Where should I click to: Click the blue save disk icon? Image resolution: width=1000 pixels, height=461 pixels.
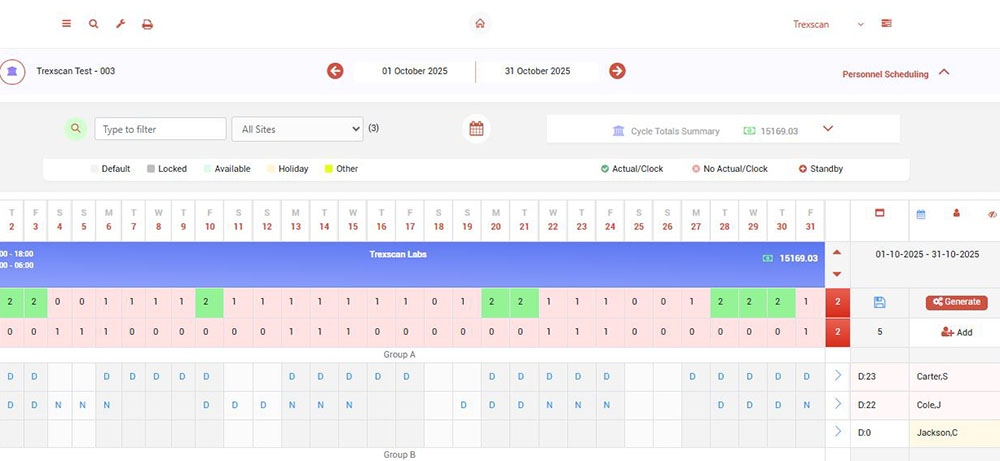[x=879, y=302]
